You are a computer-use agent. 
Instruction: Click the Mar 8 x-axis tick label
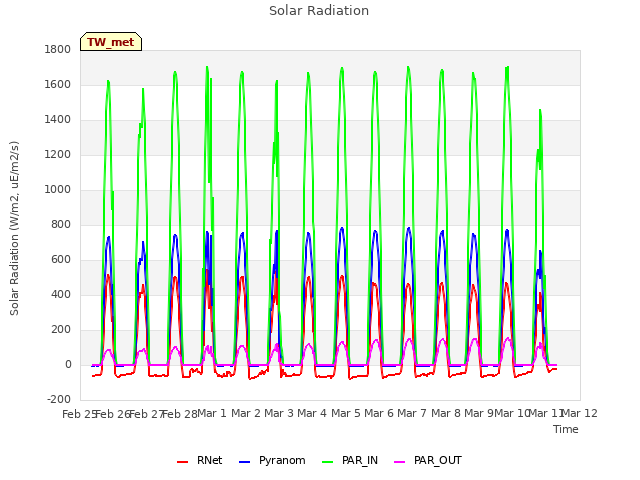(x=446, y=413)
